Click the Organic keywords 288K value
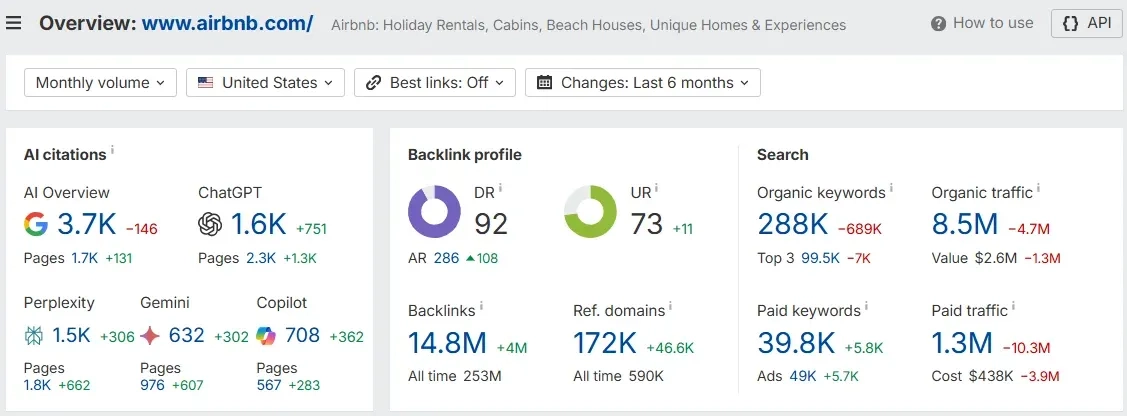 pos(793,225)
